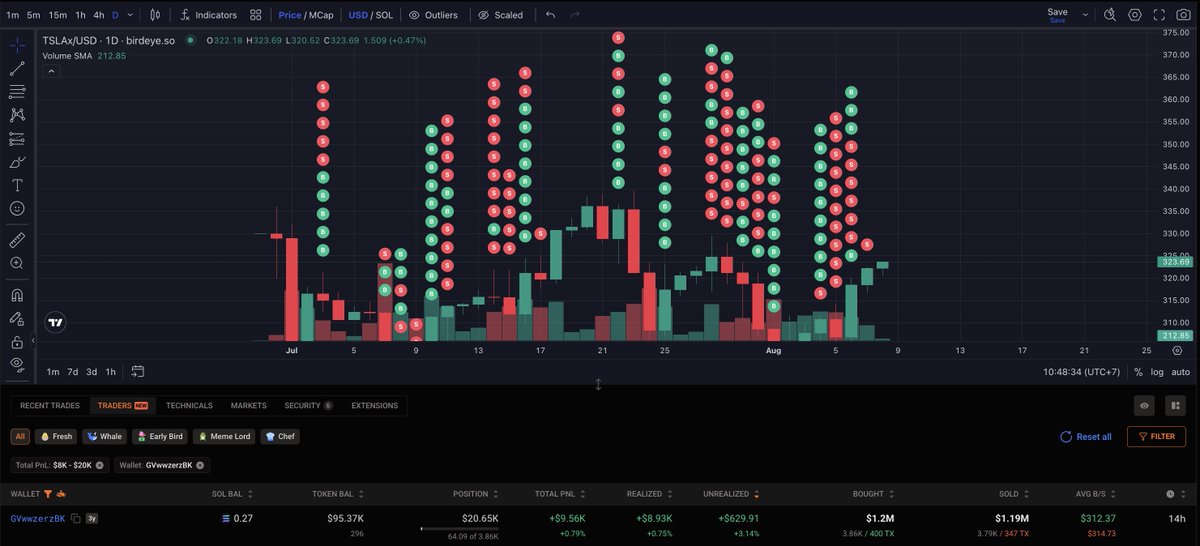This screenshot has height=546, width=1200.
Task: Click the redo arrow
Action: [574, 15]
